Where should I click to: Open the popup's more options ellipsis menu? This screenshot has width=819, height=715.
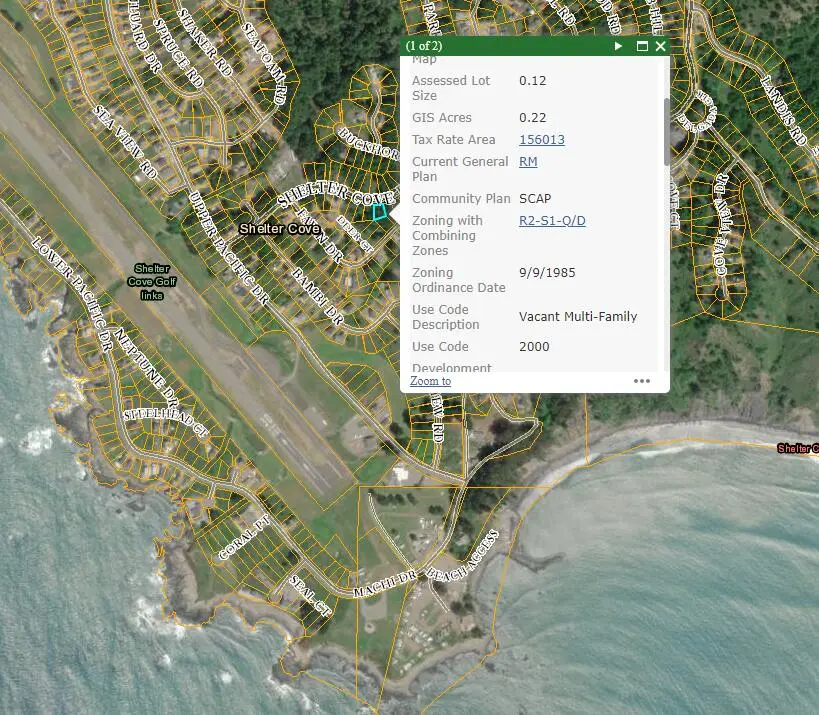pyautogui.click(x=641, y=381)
